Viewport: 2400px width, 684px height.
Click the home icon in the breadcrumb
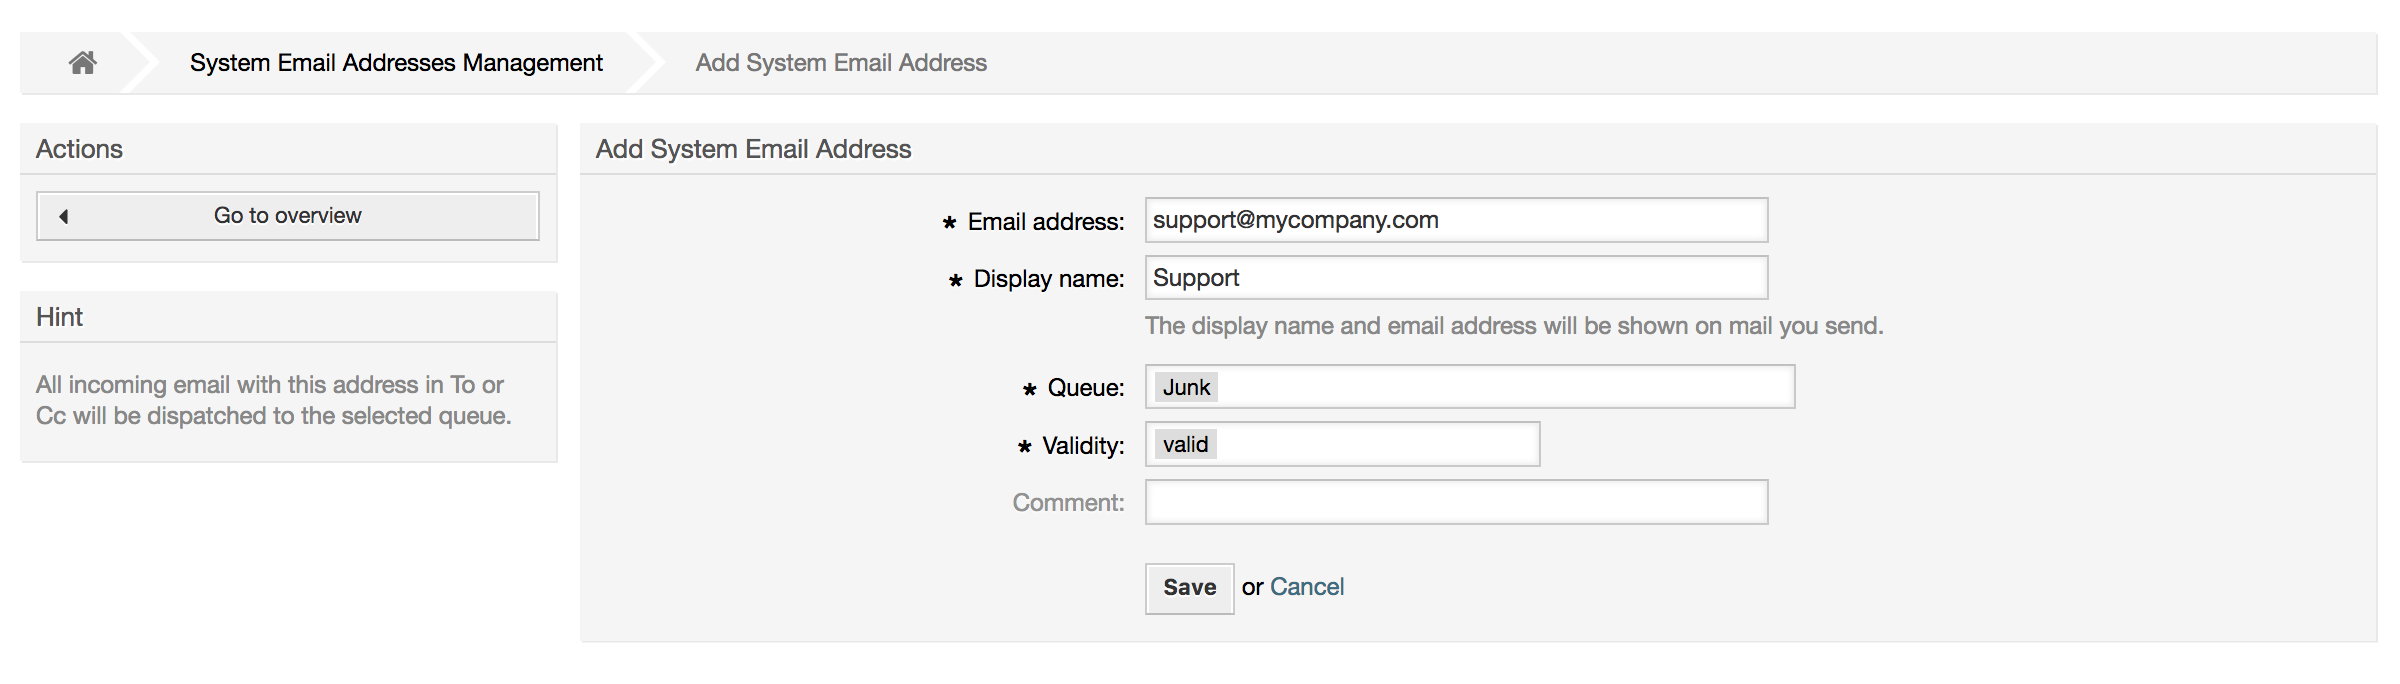(x=83, y=62)
